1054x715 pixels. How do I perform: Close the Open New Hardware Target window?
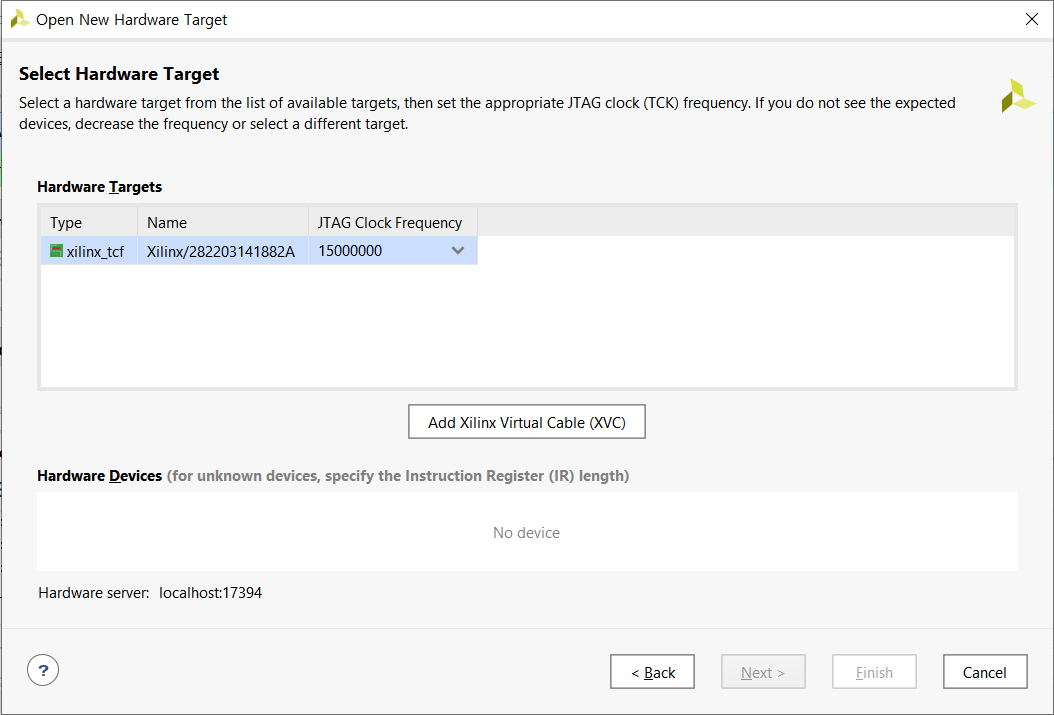1032,19
